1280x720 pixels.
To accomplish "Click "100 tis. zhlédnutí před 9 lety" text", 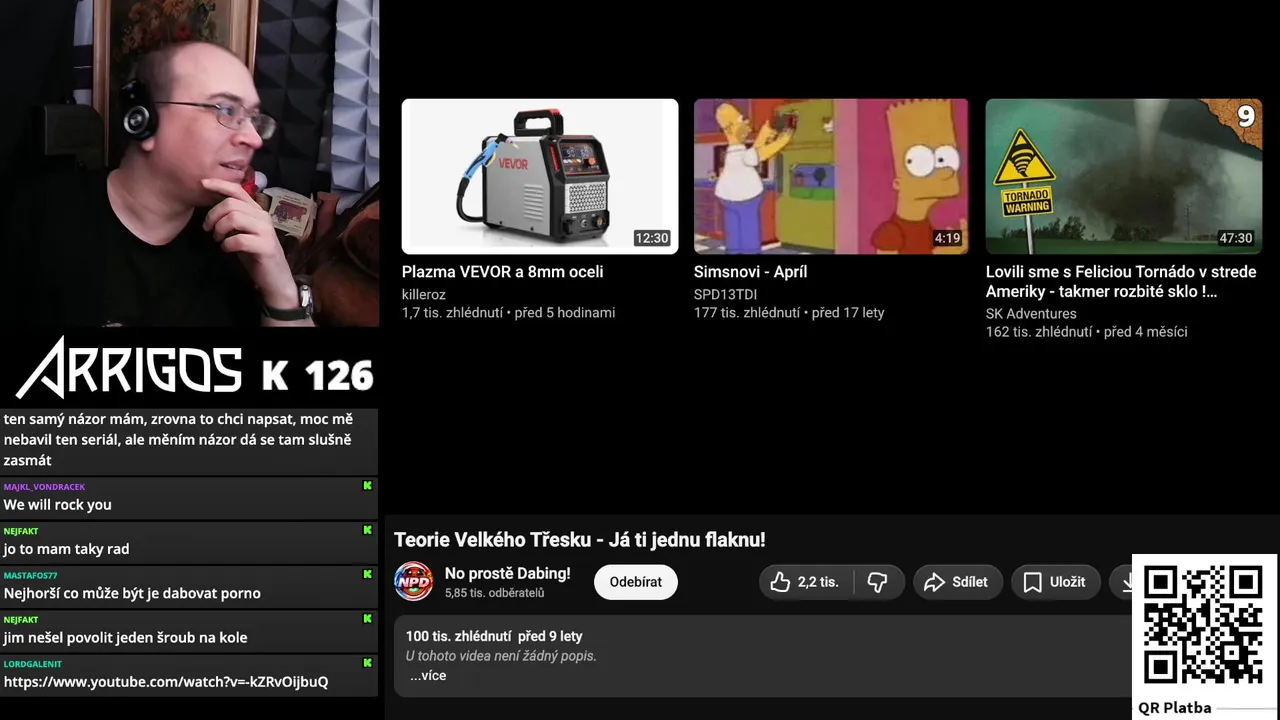I will pos(494,636).
